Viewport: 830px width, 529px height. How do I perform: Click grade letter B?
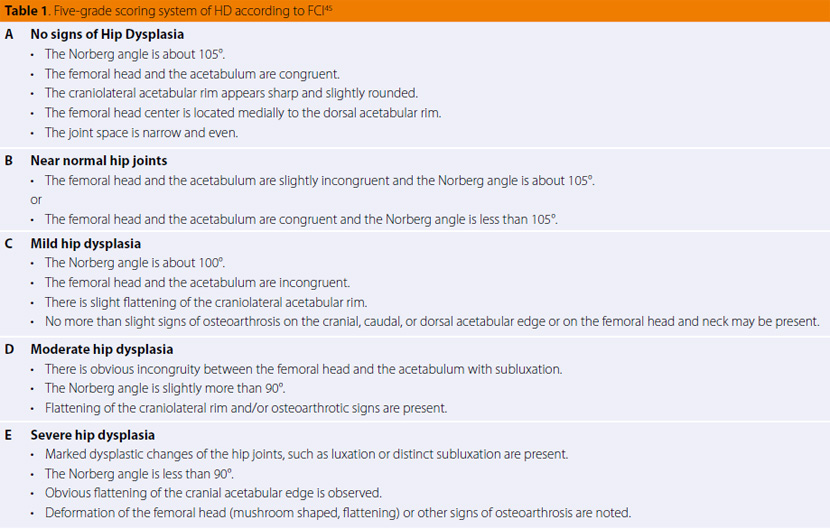8,160
